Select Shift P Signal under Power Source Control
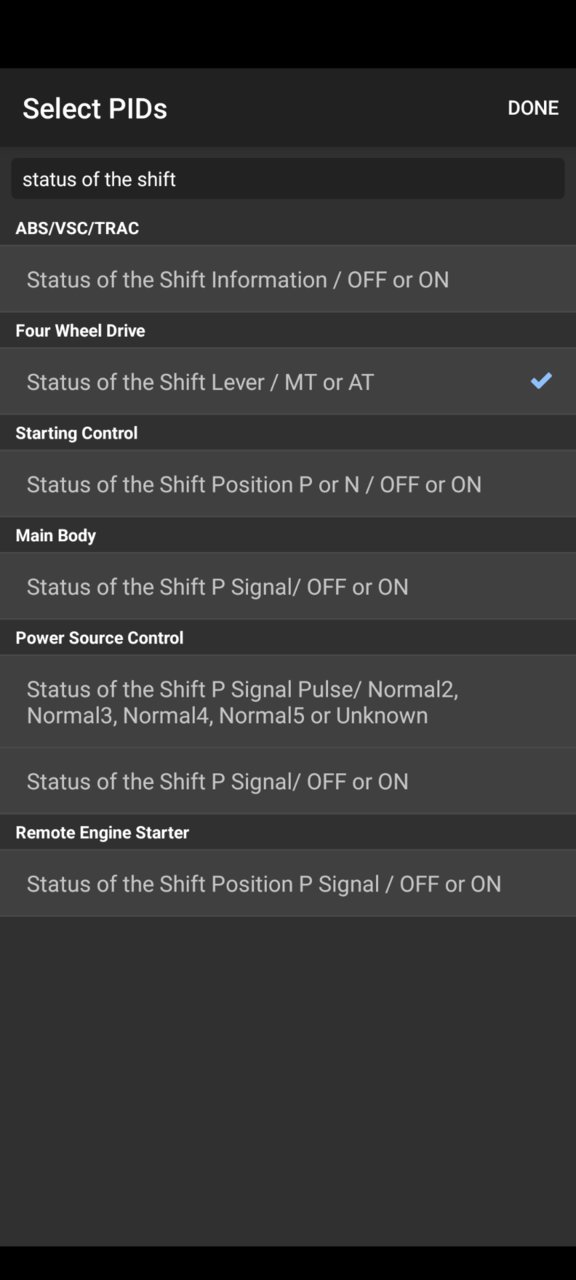Viewport: 576px width, 1280px height. (288, 781)
